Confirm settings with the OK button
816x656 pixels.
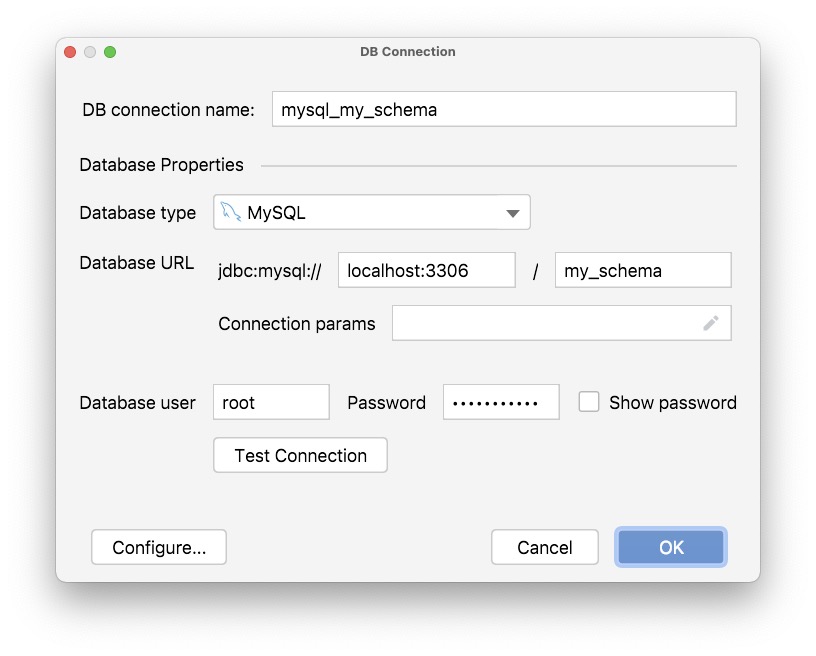pos(670,547)
